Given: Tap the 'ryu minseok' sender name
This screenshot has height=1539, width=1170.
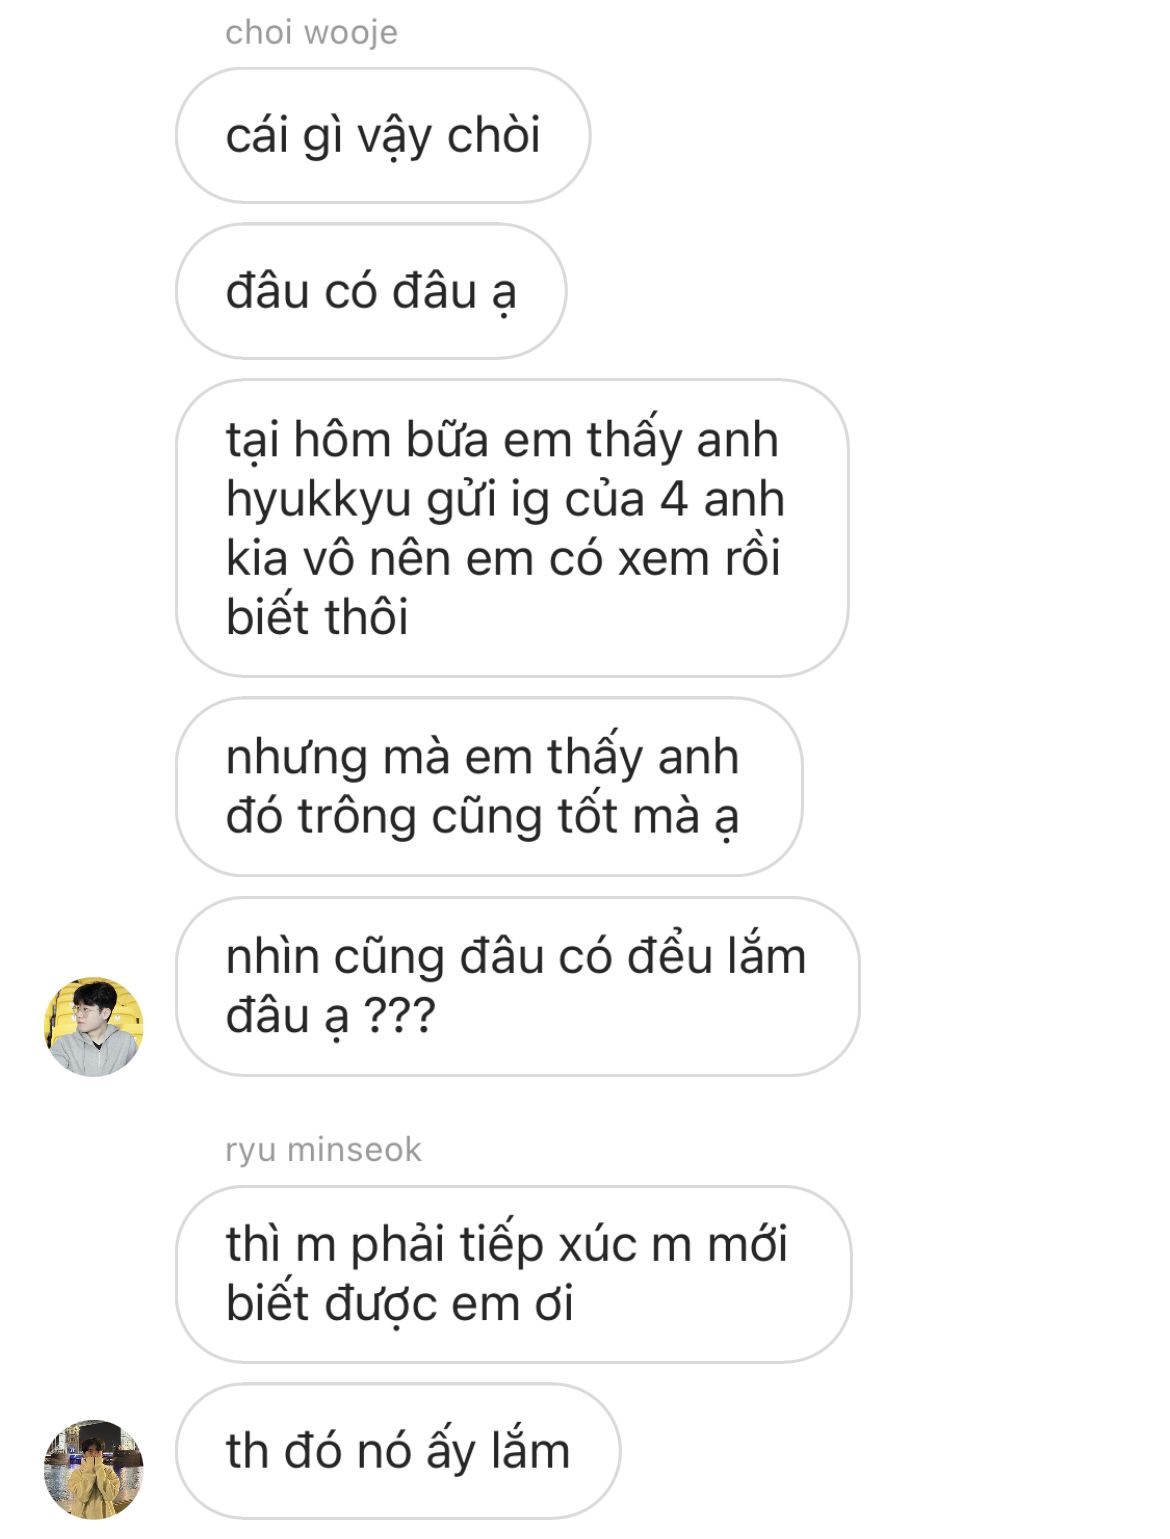Looking at the screenshot, I should point(323,1150).
